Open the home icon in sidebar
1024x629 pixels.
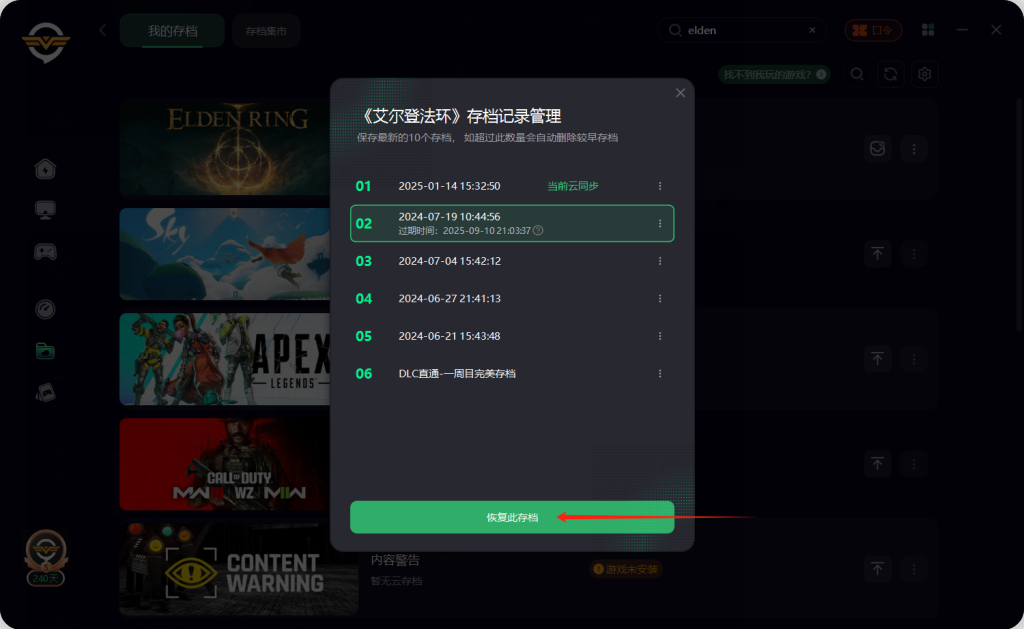coord(45,169)
